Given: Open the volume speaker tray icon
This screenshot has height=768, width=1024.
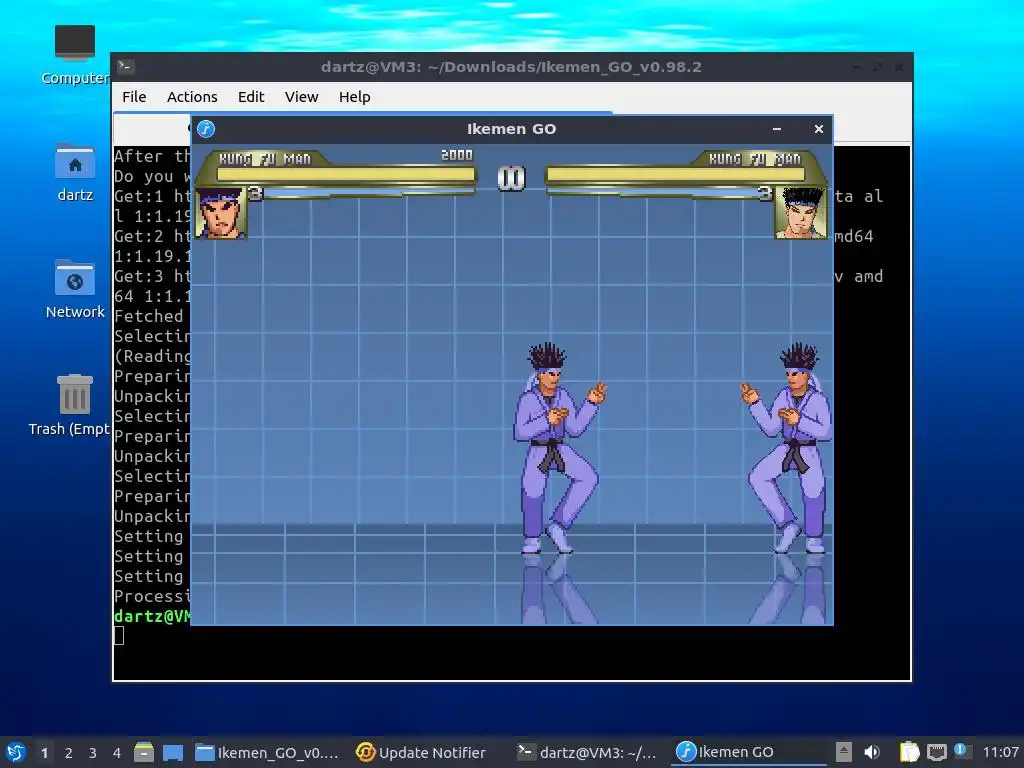Looking at the screenshot, I should (872, 752).
